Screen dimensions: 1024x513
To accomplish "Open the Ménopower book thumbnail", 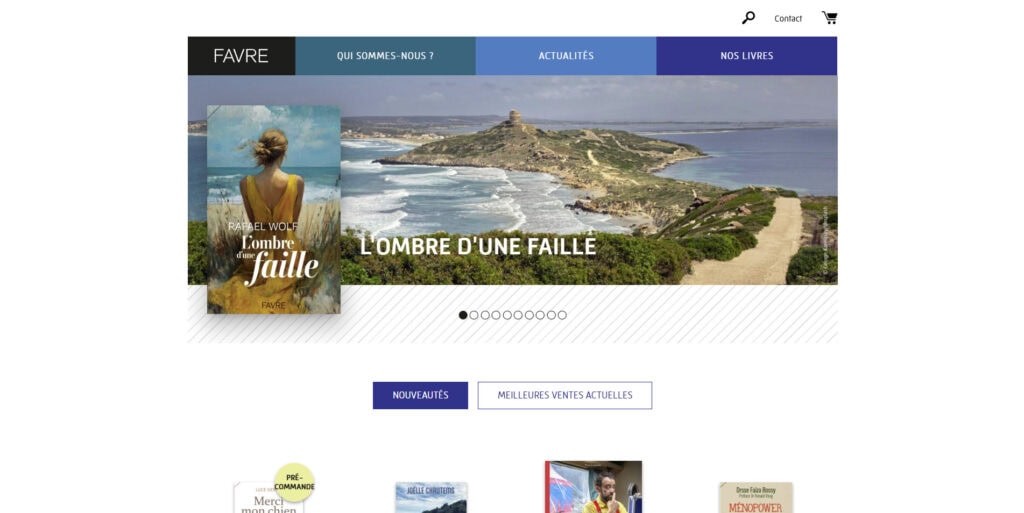I will coord(756,498).
